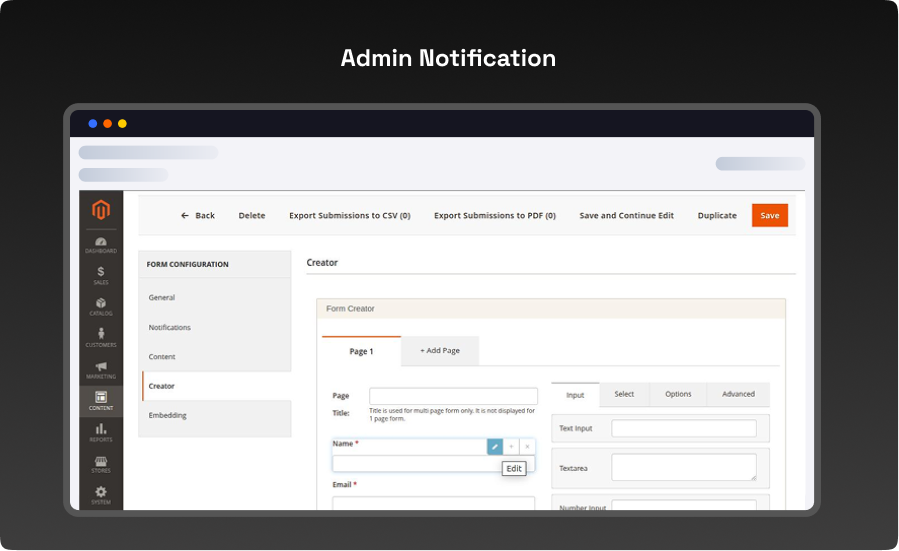Viewport: 899px width, 551px height.
Task: Go to Customers in the sidebar
Action: click(x=101, y=338)
